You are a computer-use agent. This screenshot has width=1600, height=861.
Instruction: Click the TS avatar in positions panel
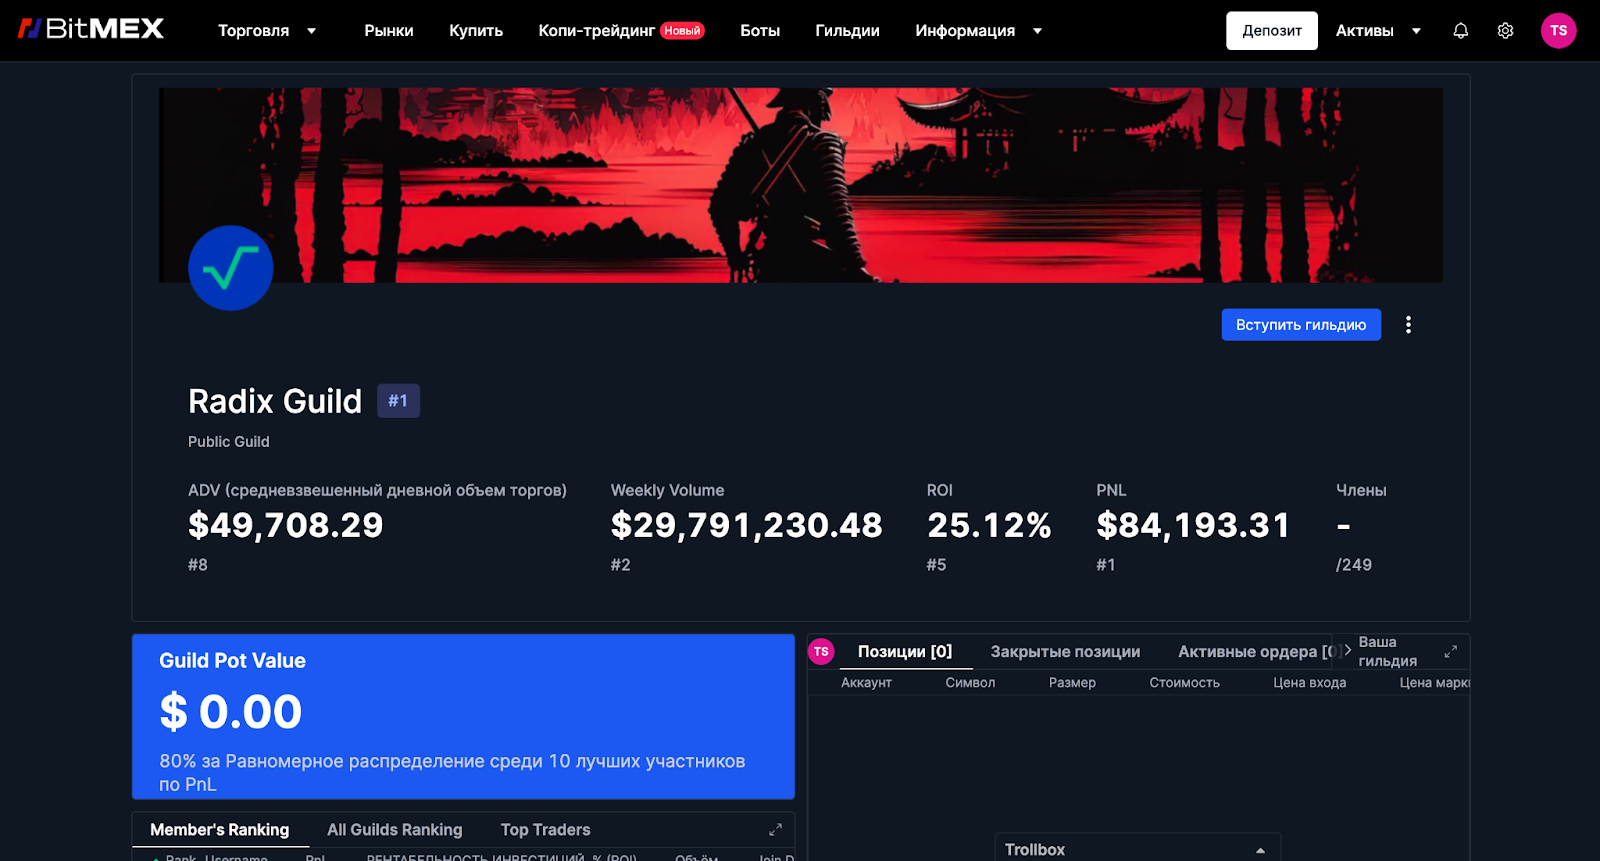coord(821,652)
